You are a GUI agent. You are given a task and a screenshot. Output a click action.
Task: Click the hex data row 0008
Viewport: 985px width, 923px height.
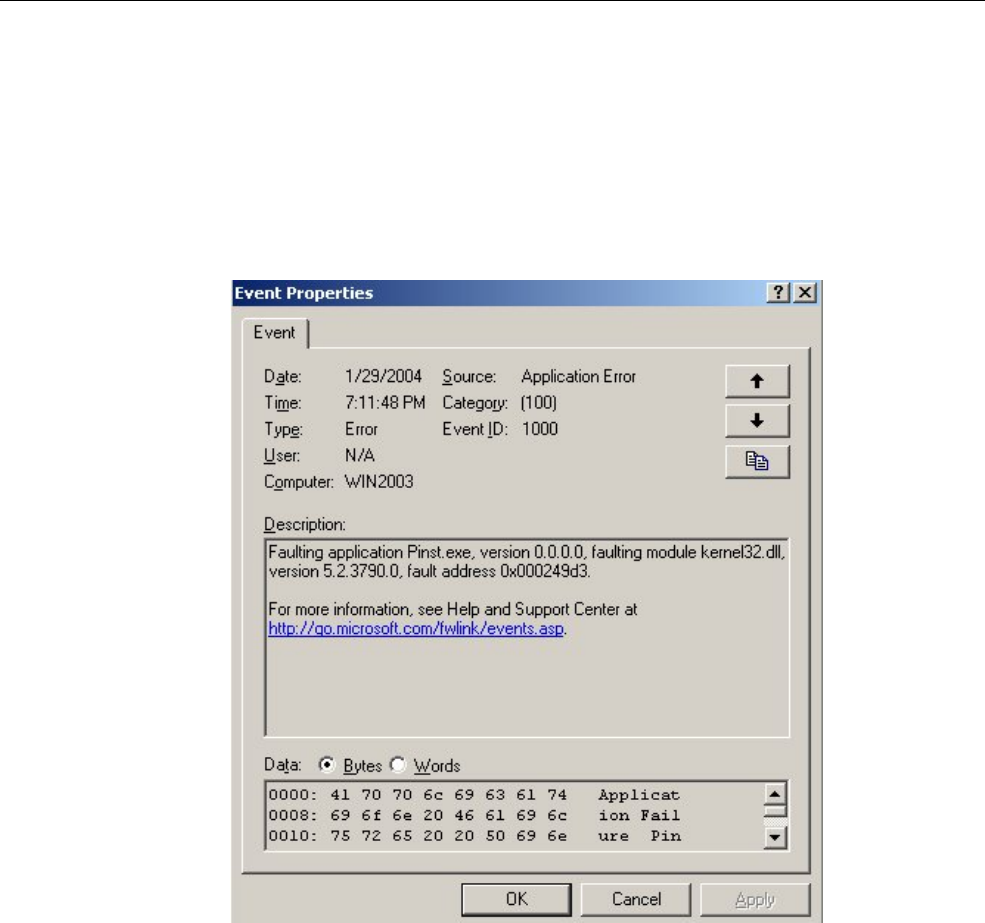pos(474,816)
